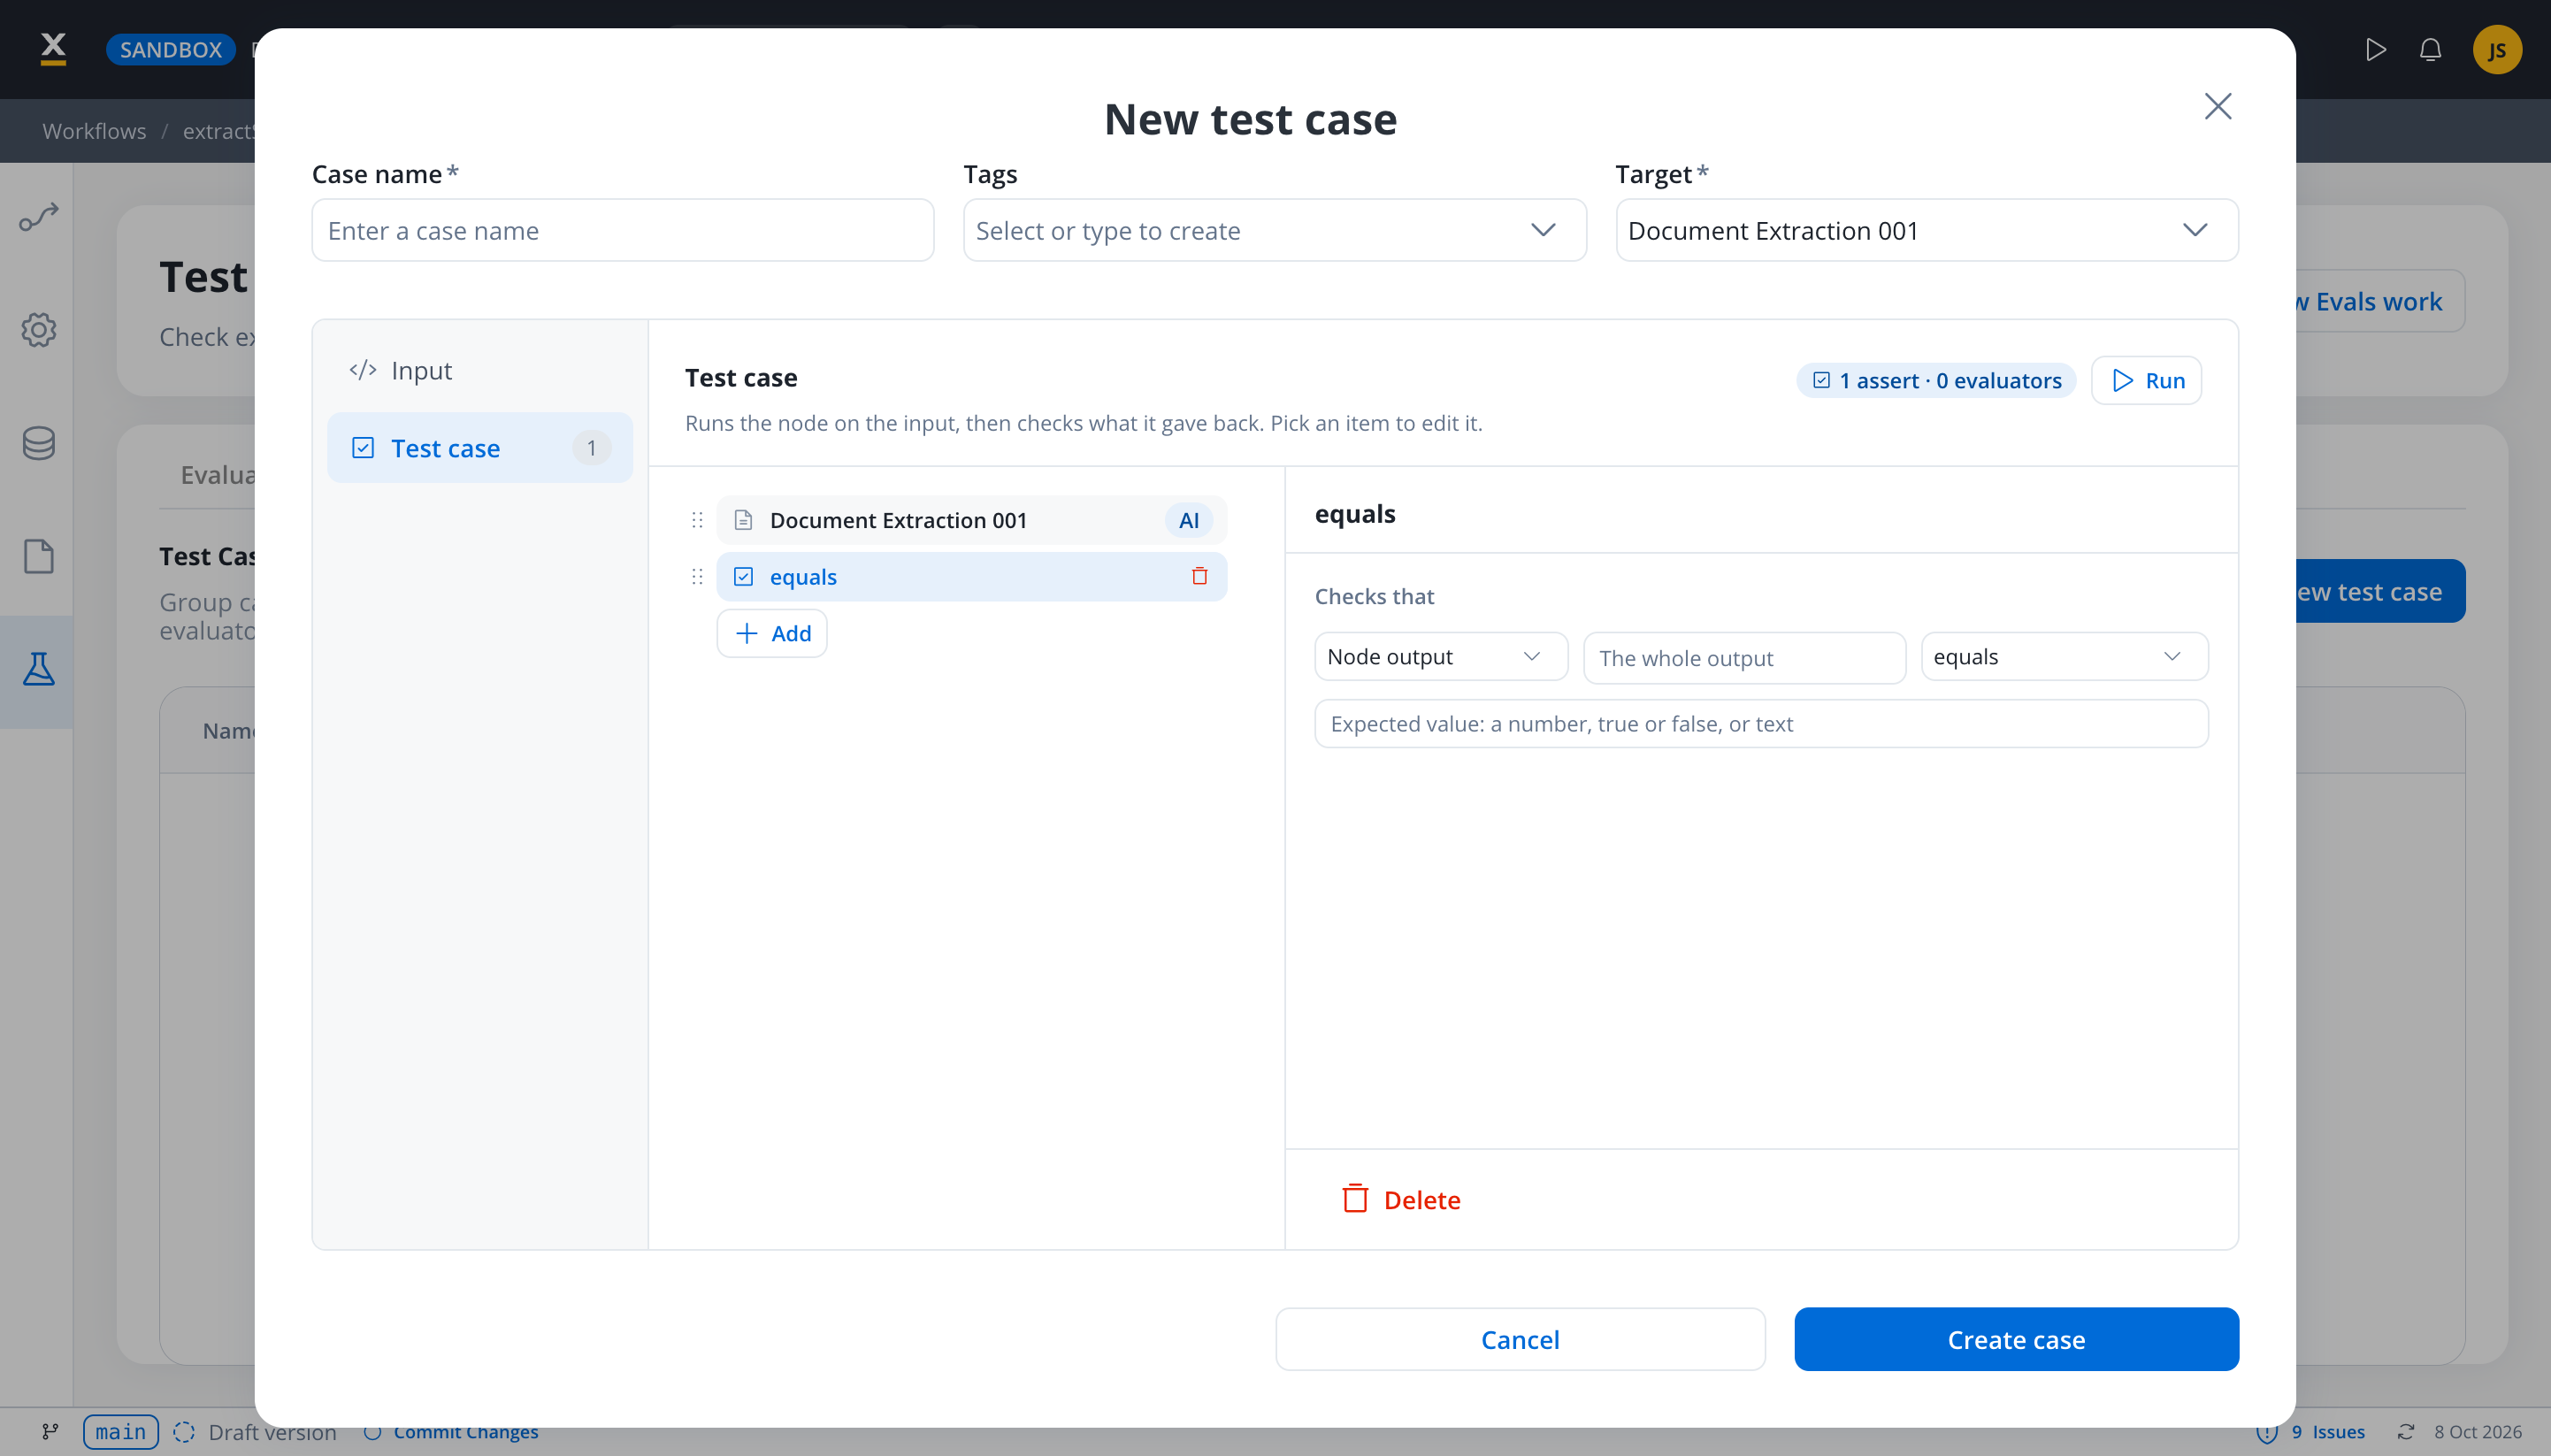Open the Node output dropdown
This screenshot has width=2551, height=1456.
click(x=1440, y=657)
